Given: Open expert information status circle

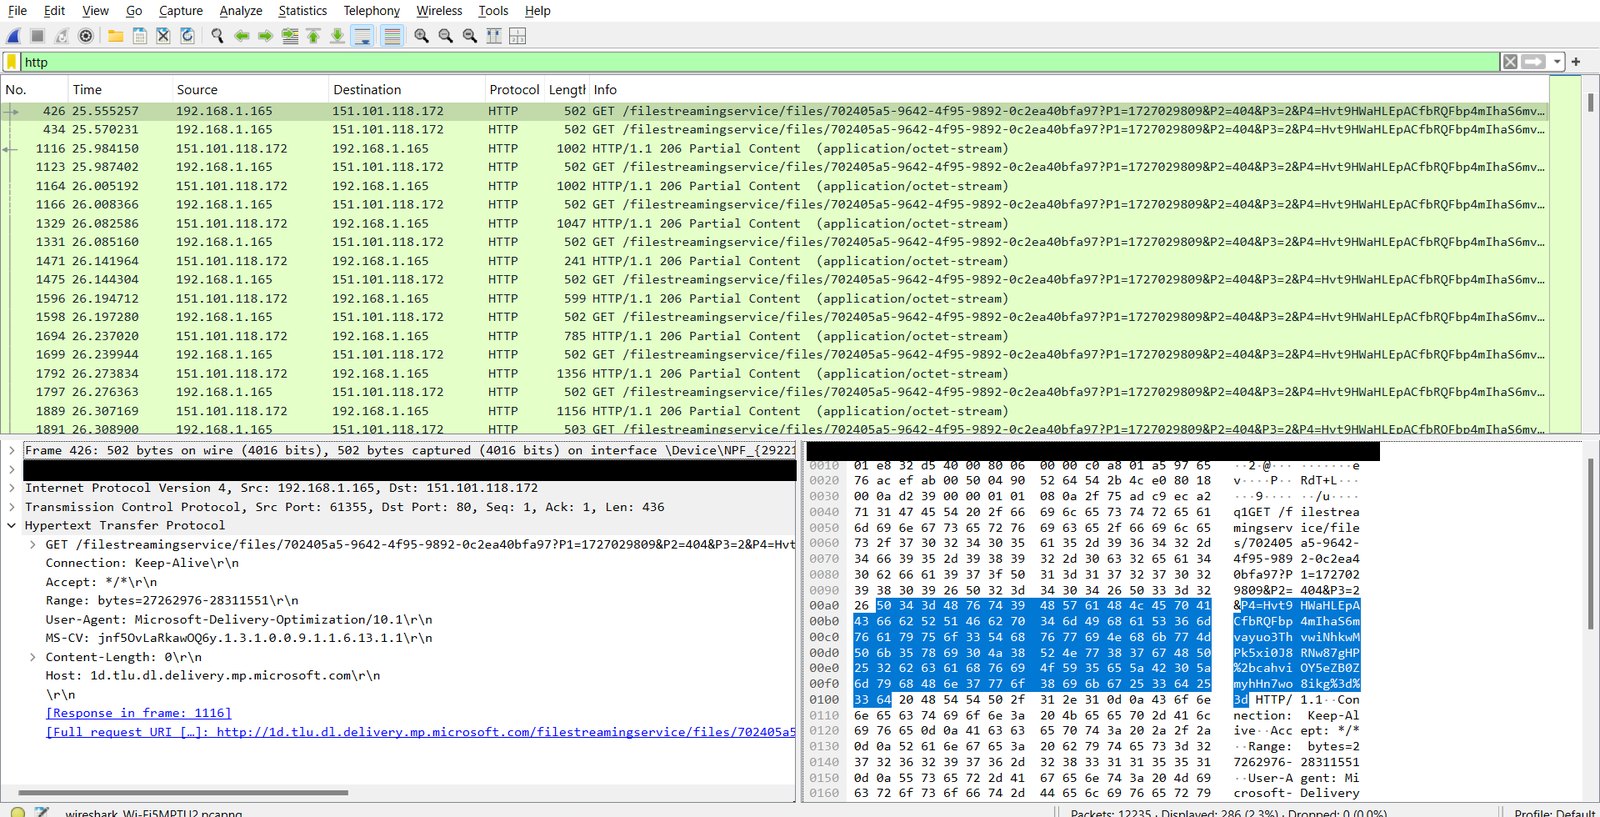Looking at the screenshot, I should pyautogui.click(x=17, y=812).
